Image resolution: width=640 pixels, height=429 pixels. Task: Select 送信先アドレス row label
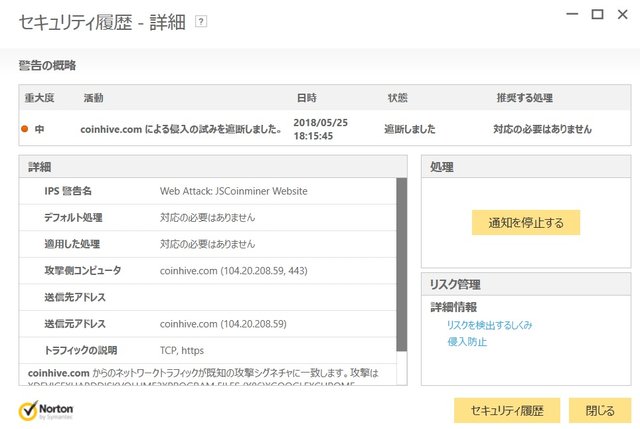[x=75, y=297]
